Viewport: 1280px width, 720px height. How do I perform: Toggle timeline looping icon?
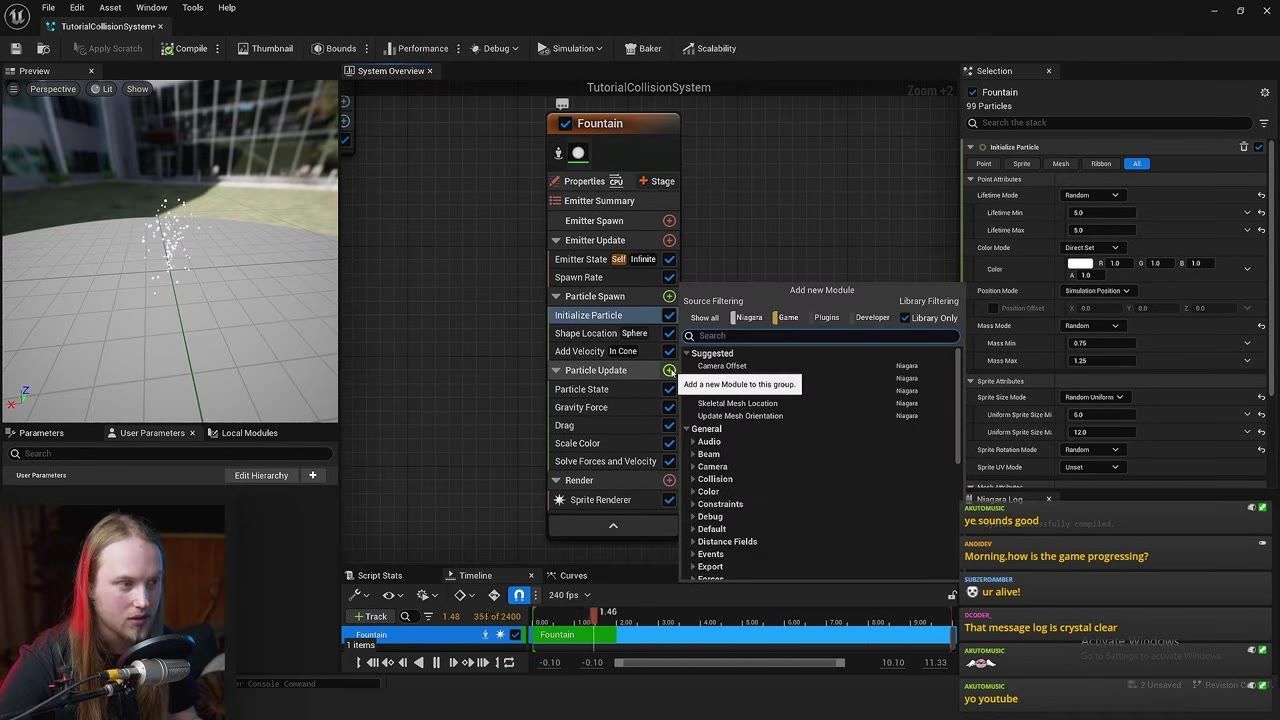509,662
